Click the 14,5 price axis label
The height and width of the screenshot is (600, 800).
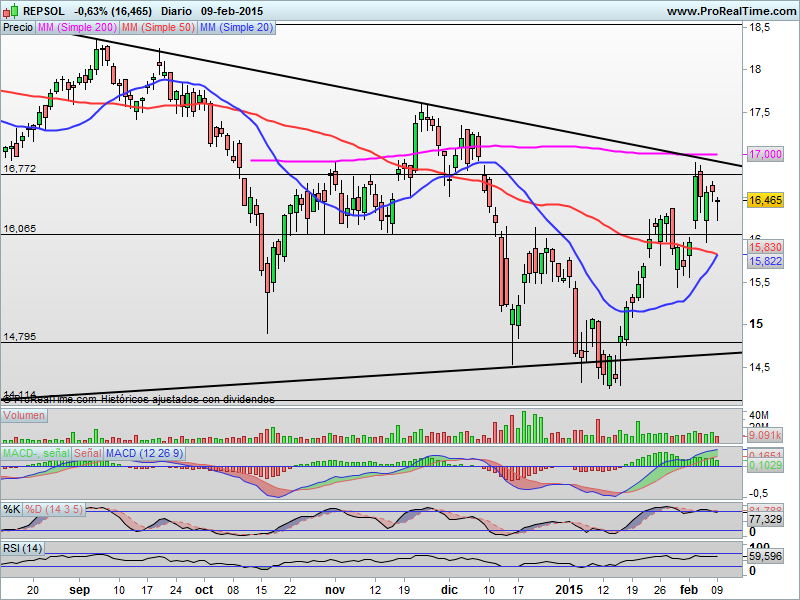tap(760, 367)
